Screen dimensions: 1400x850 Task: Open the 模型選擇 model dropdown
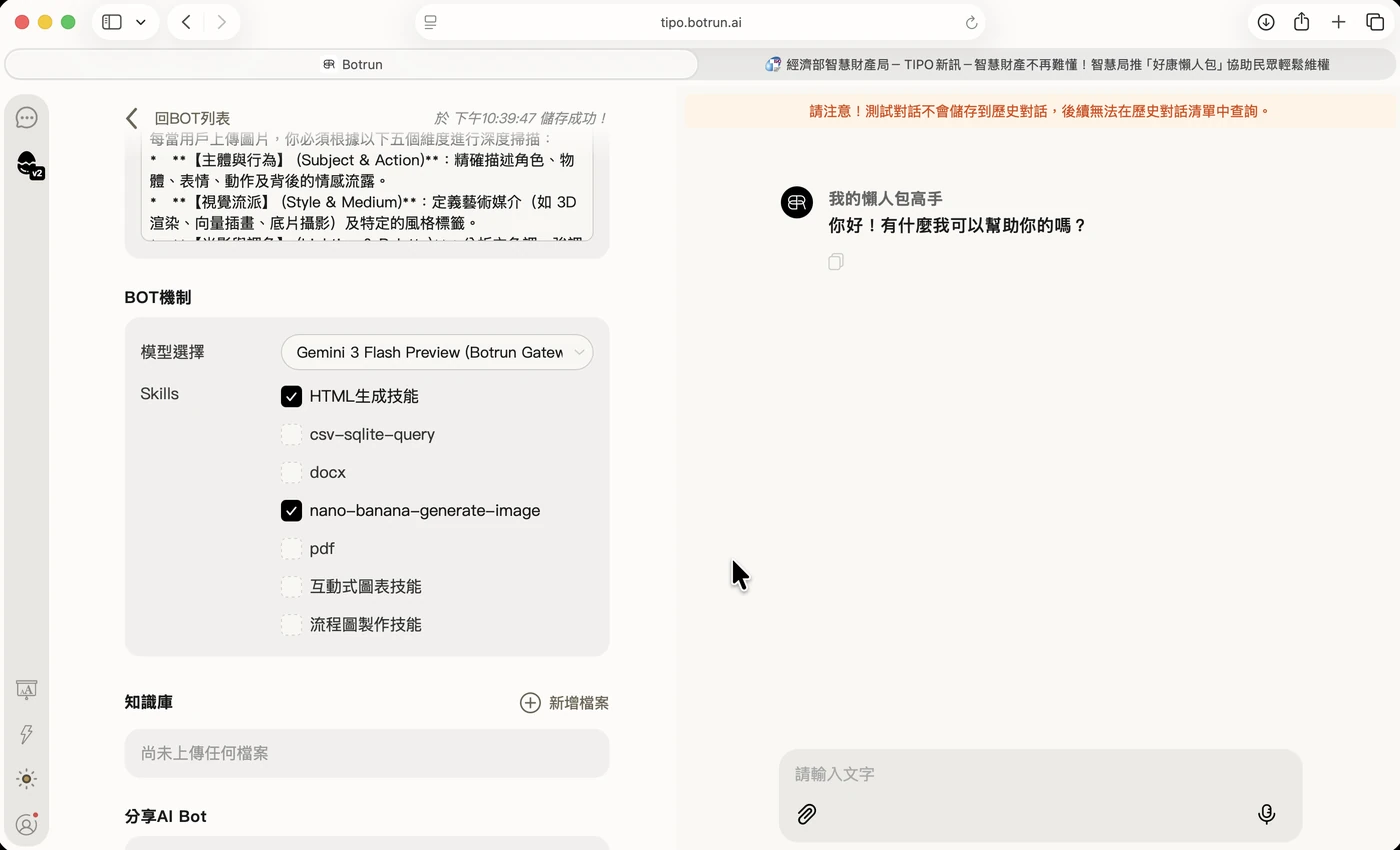point(437,352)
